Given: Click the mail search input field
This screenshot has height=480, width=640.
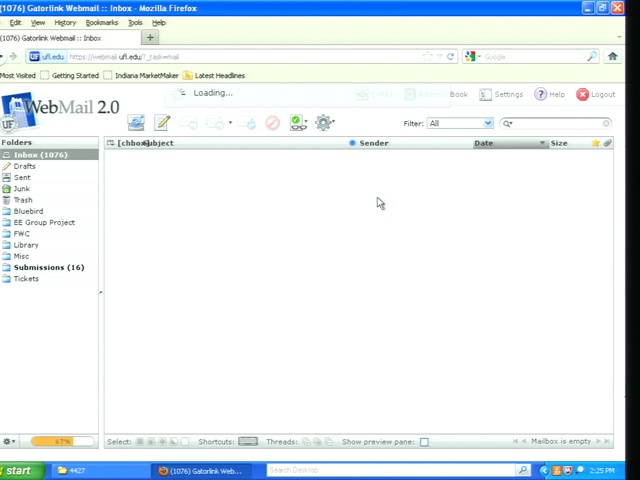Looking at the screenshot, I should click(x=558, y=123).
